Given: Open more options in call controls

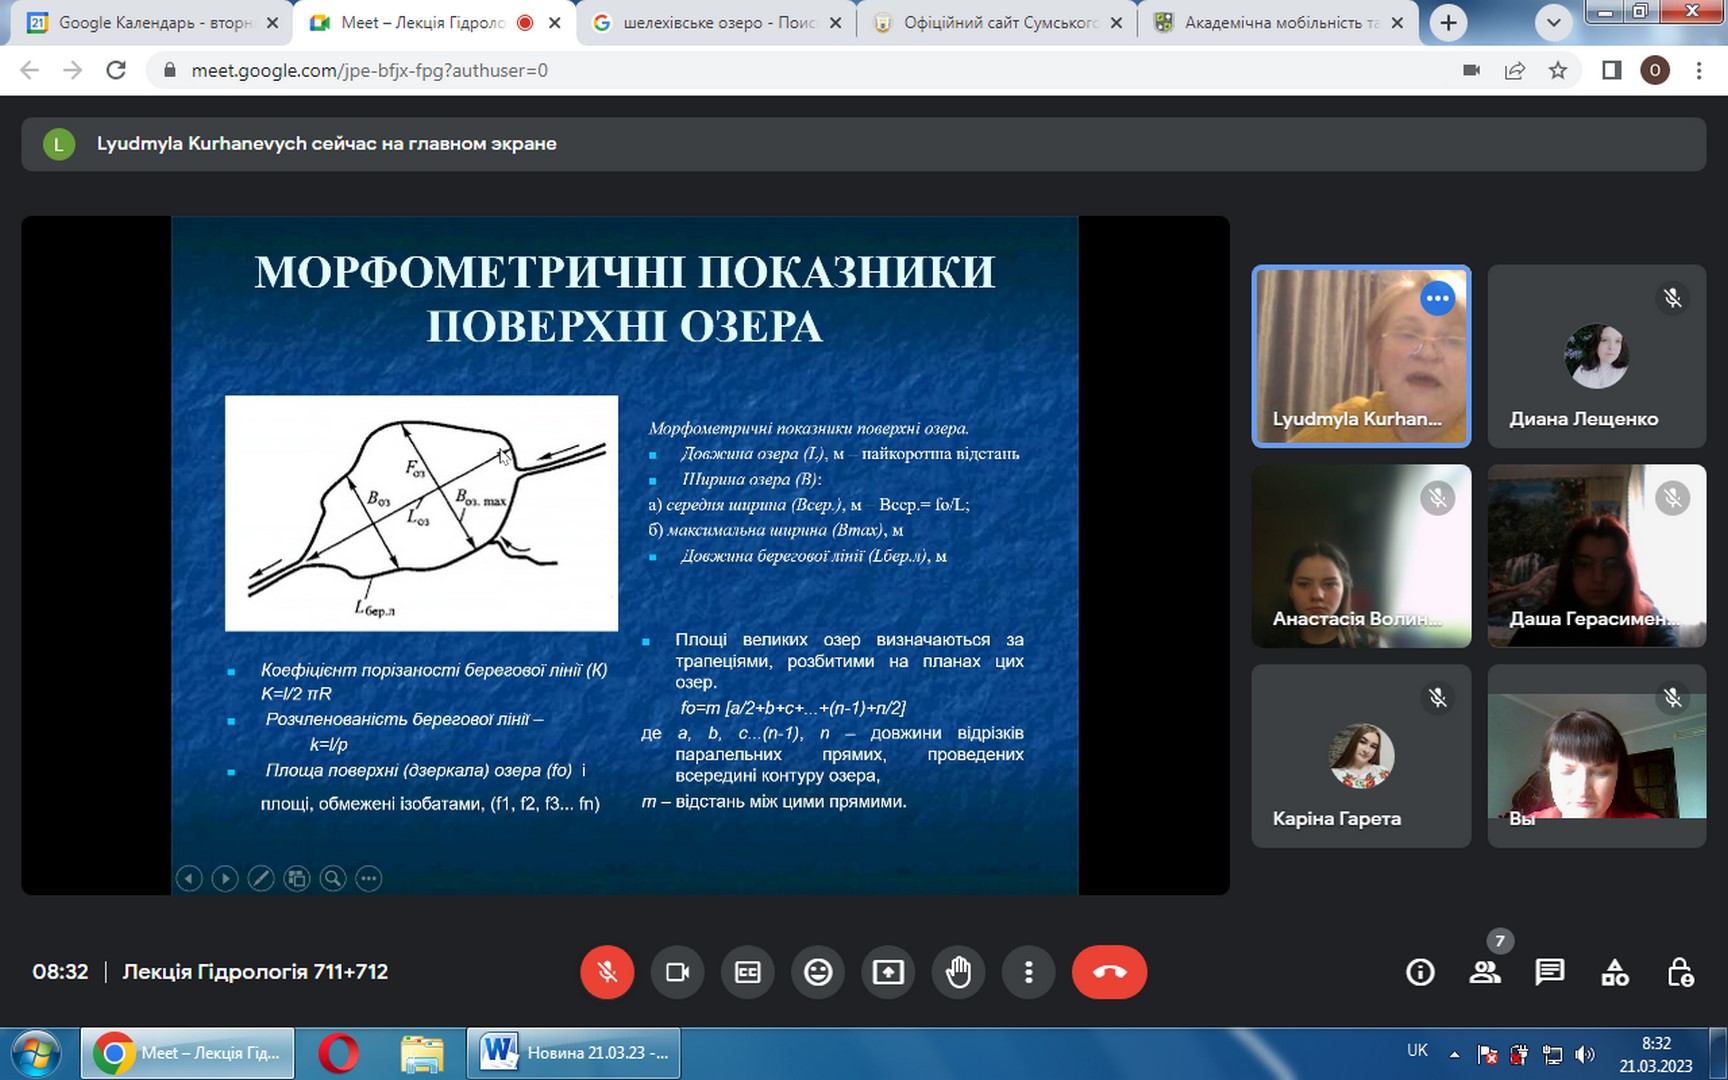Looking at the screenshot, I should [1028, 972].
